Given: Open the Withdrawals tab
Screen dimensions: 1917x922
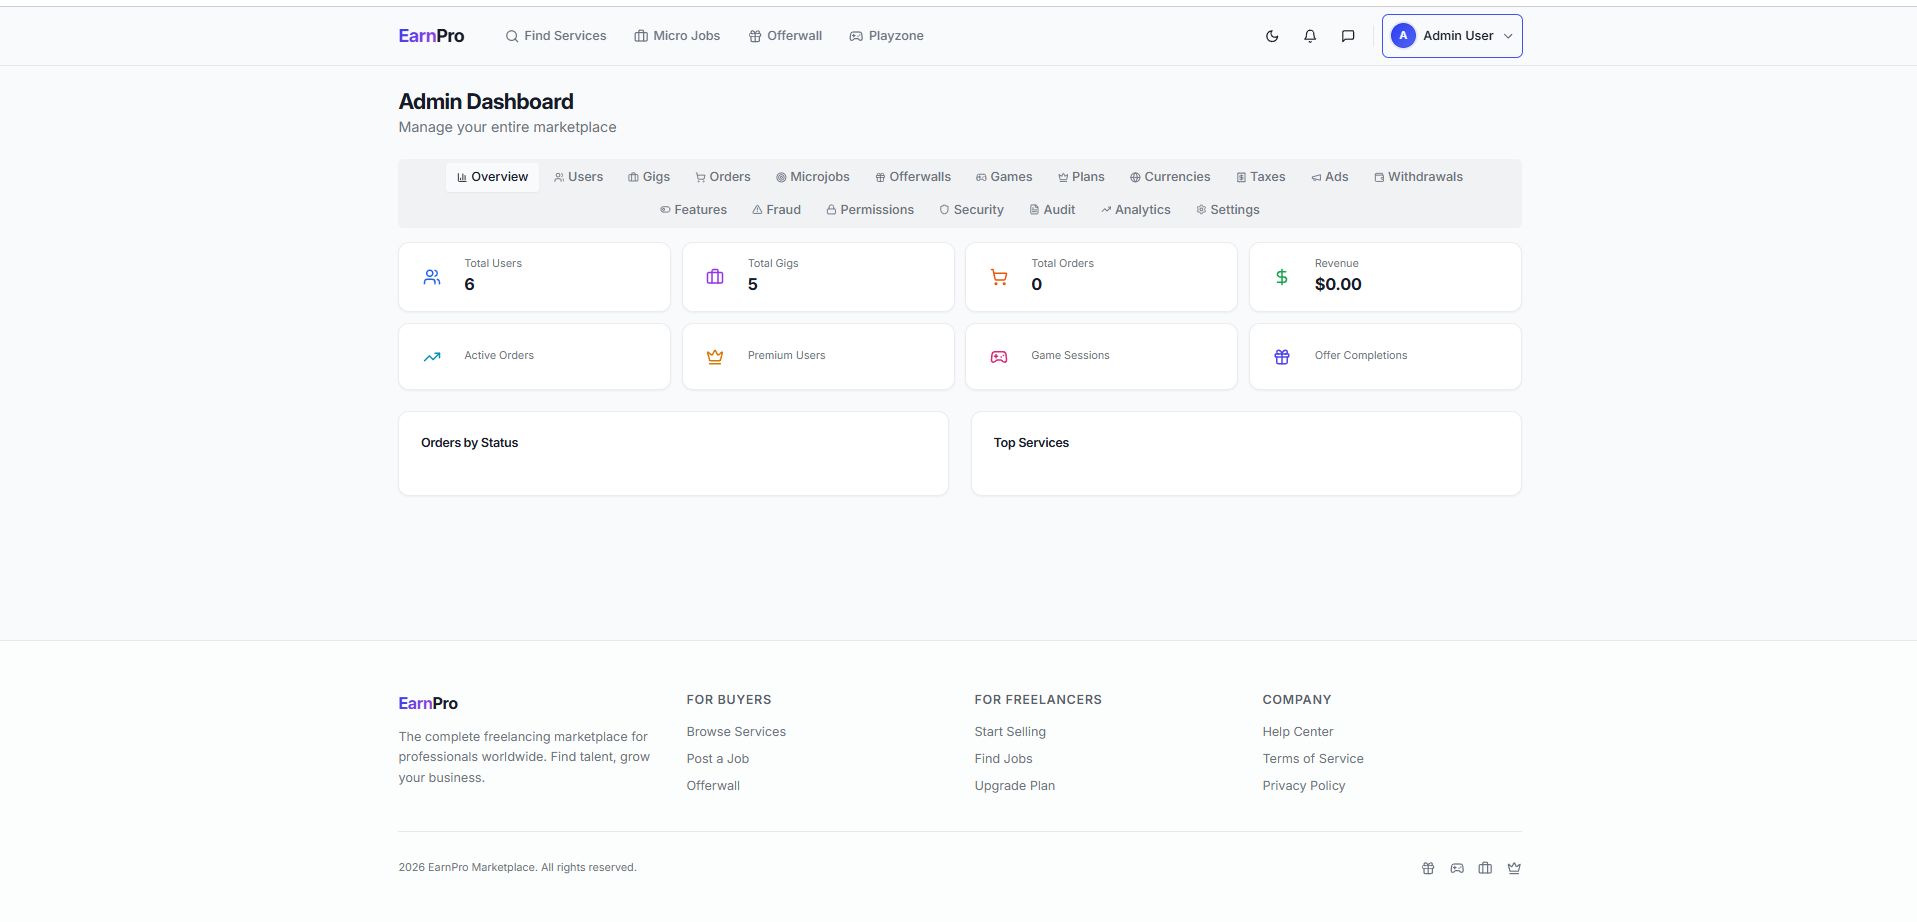Looking at the screenshot, I should [x=1418, y=177].
